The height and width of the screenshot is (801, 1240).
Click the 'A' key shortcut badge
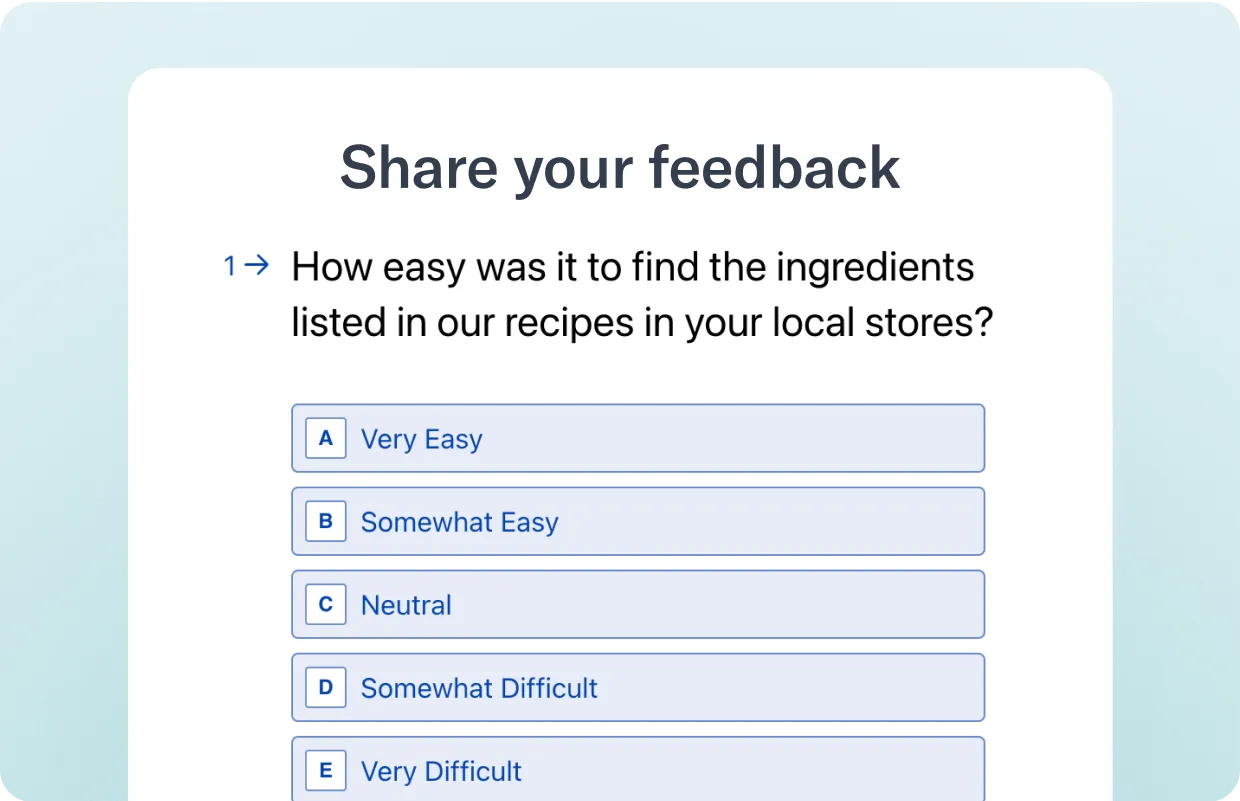(x=325, y=438)
